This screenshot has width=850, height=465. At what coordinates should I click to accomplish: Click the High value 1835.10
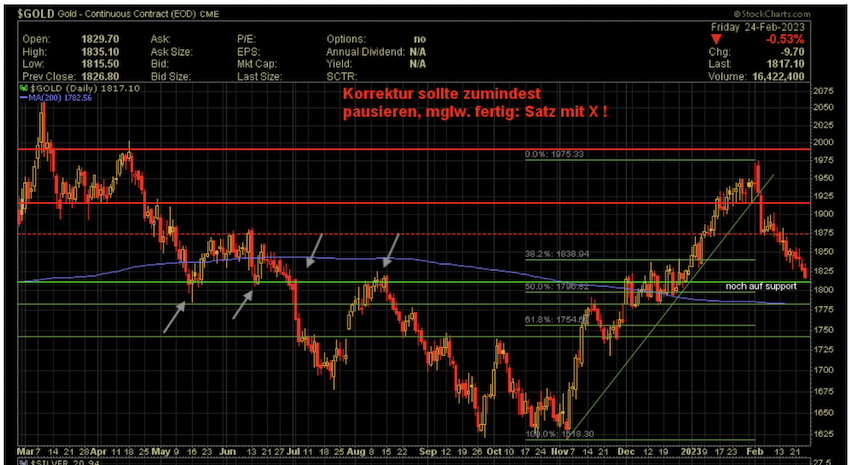(99, 52)
